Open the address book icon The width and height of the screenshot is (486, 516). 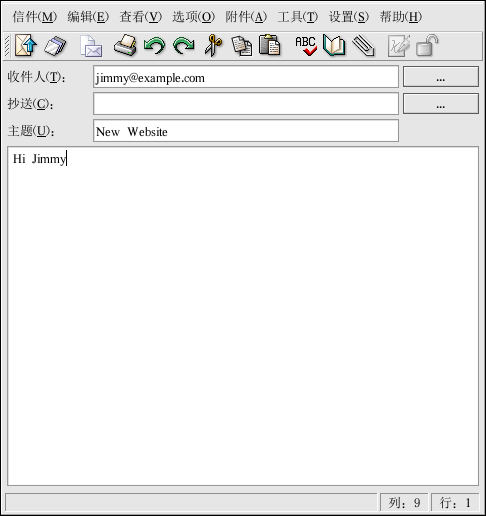pyautogui.click(x=334, y=46)
